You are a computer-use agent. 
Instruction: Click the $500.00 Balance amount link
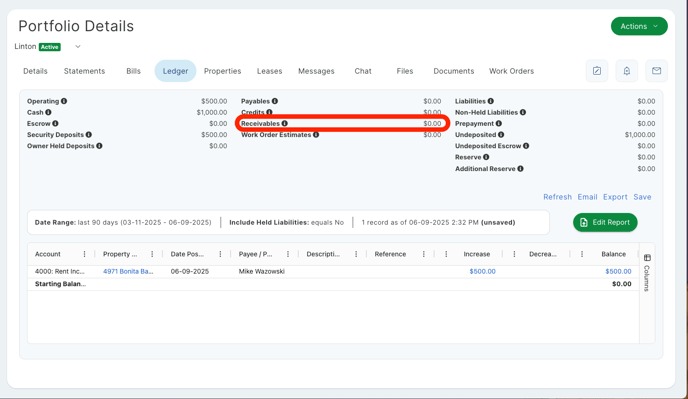pos(618,271)
